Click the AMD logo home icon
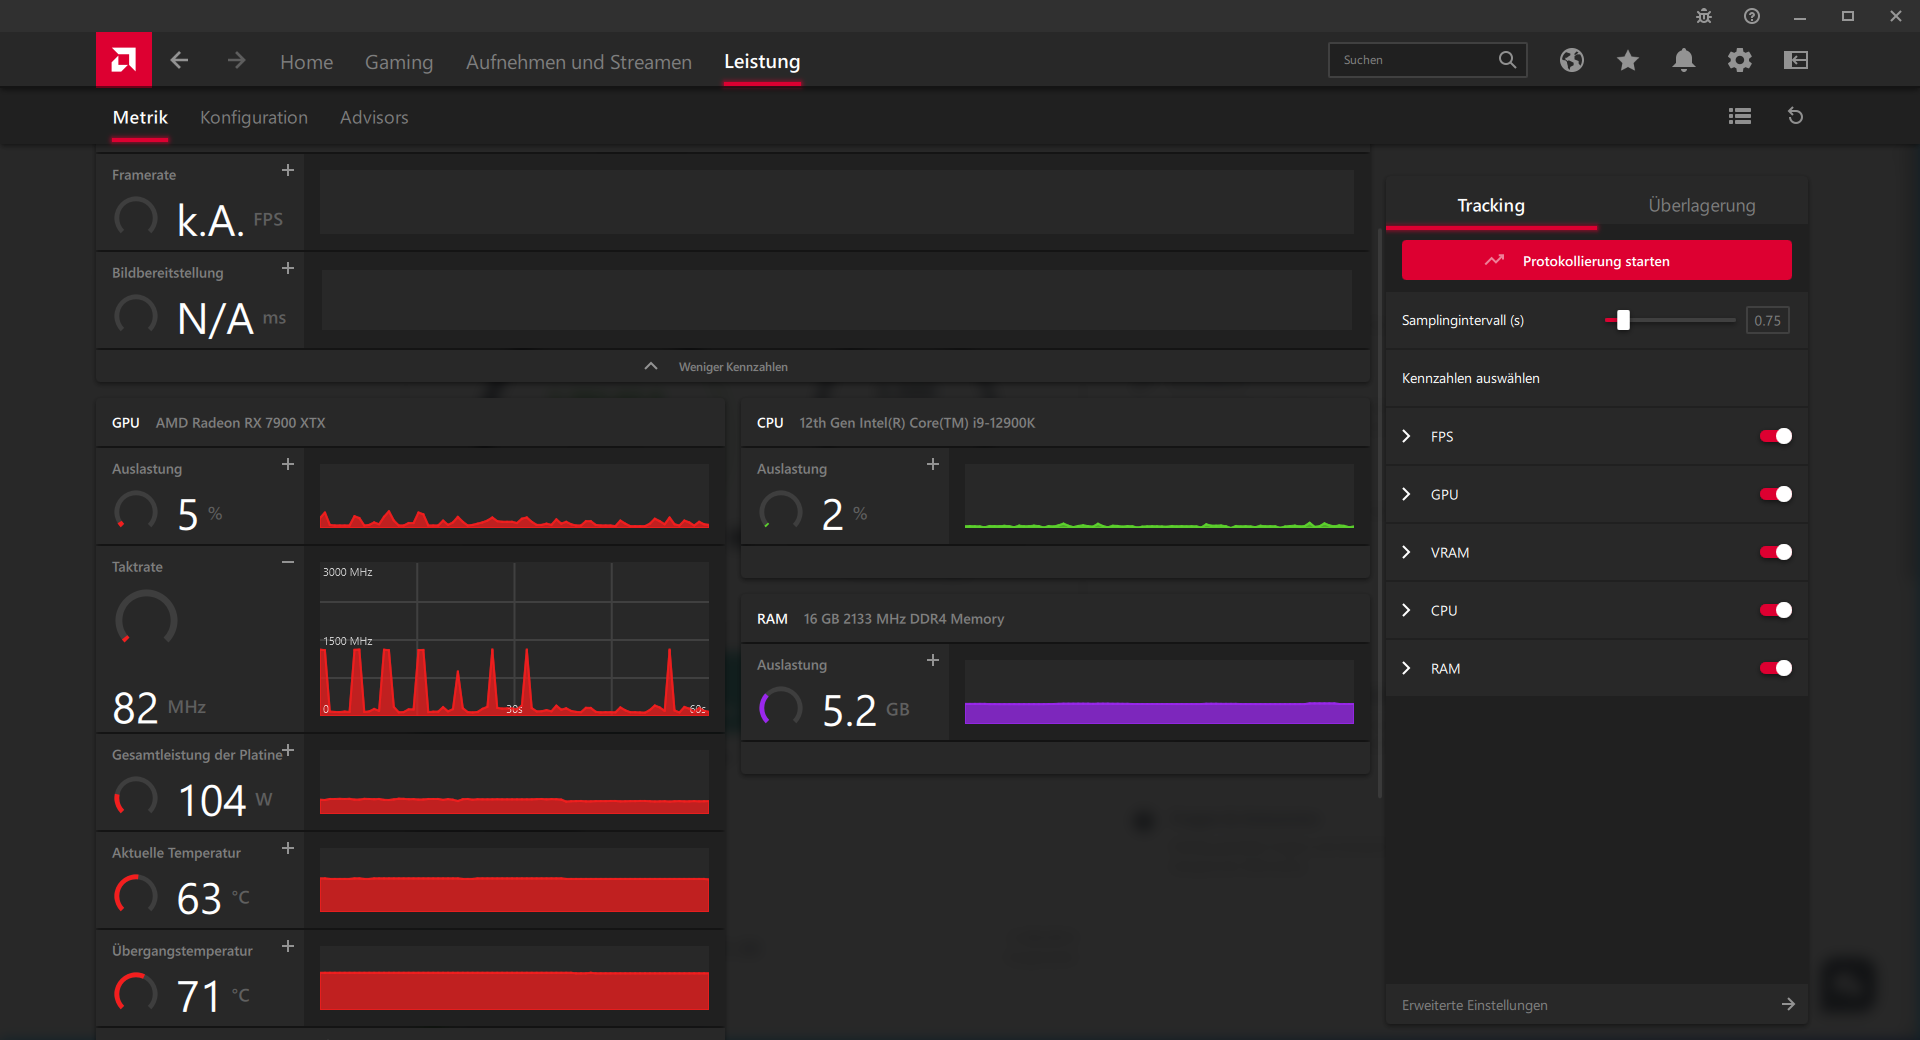The image size is (1920, 1040). tap(124, 60)
